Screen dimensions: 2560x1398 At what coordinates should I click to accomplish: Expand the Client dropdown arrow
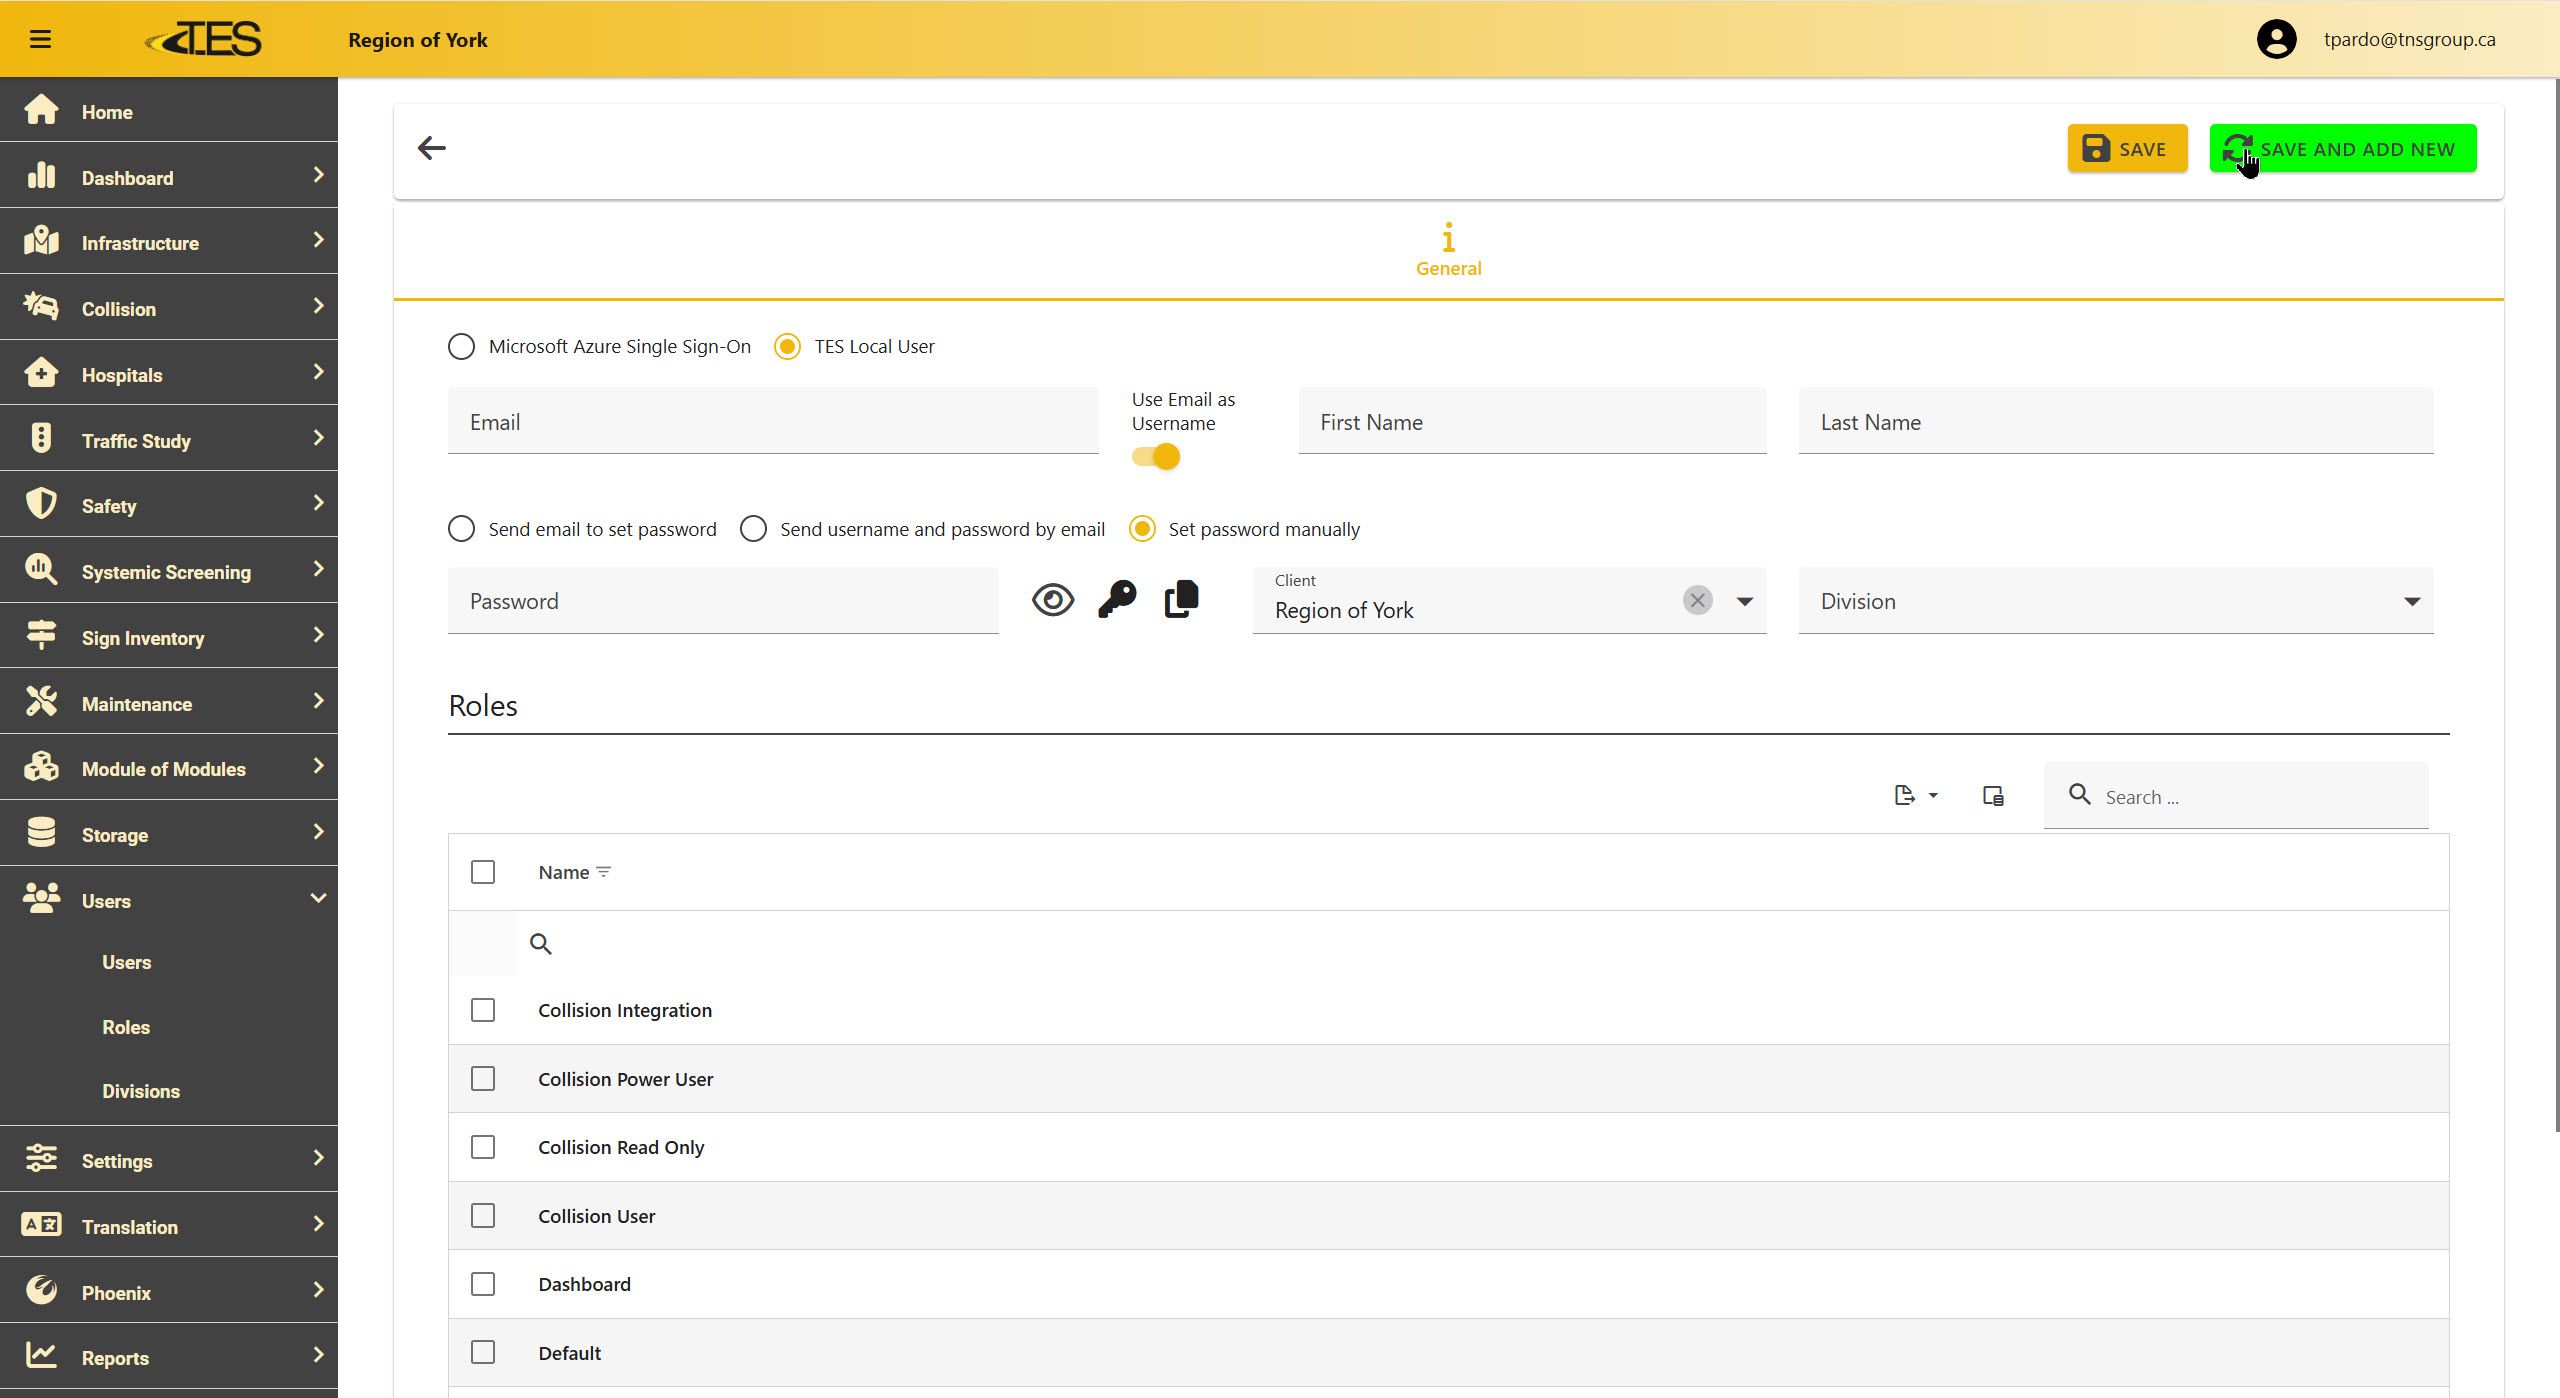pos(1744,601)
